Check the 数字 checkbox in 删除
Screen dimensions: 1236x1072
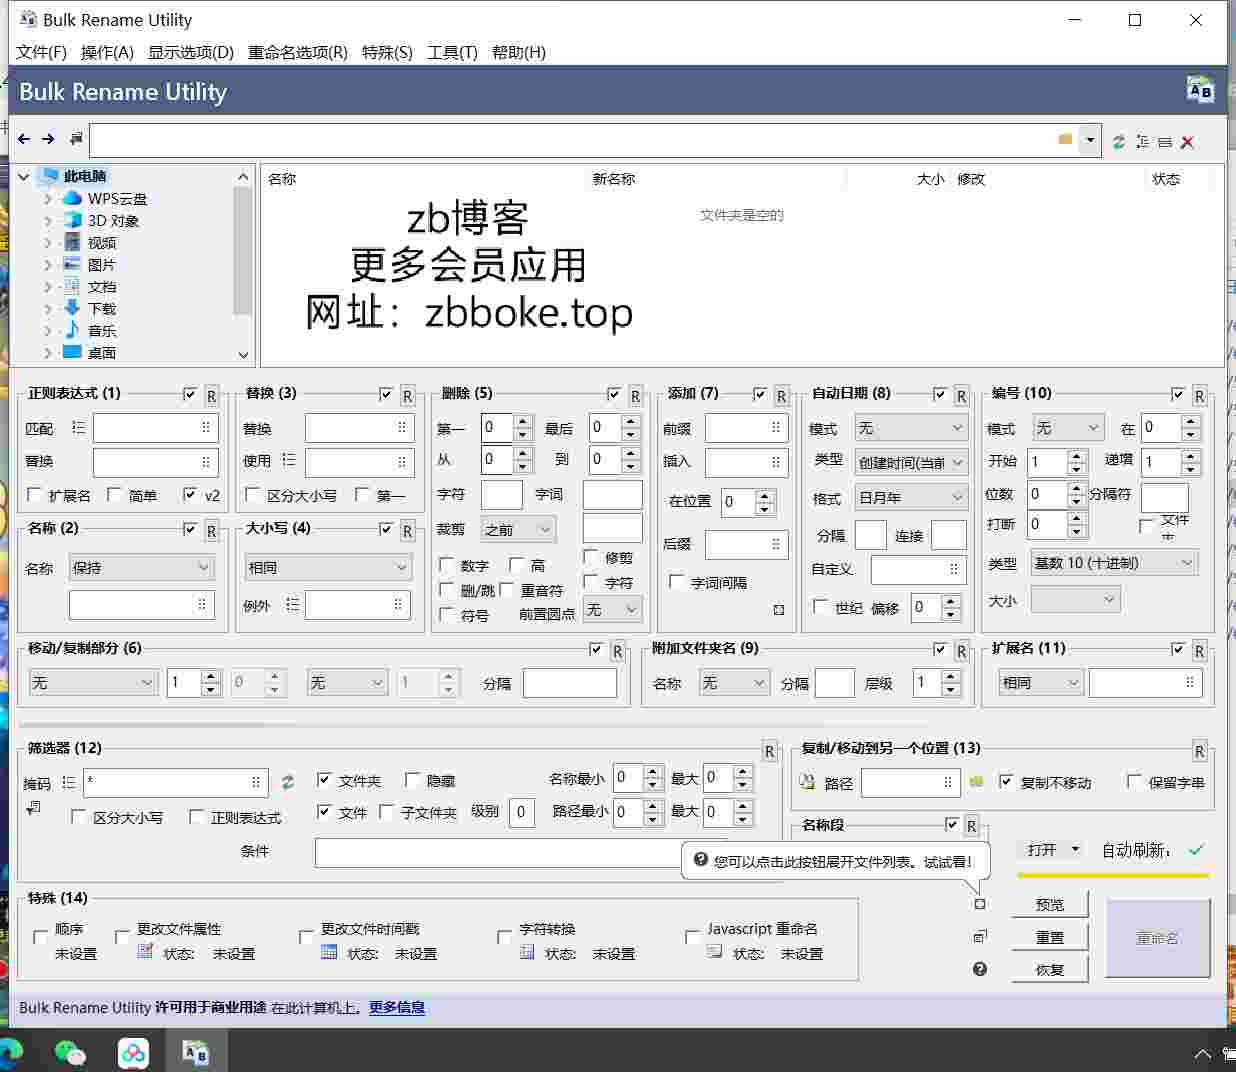point(447,565)
